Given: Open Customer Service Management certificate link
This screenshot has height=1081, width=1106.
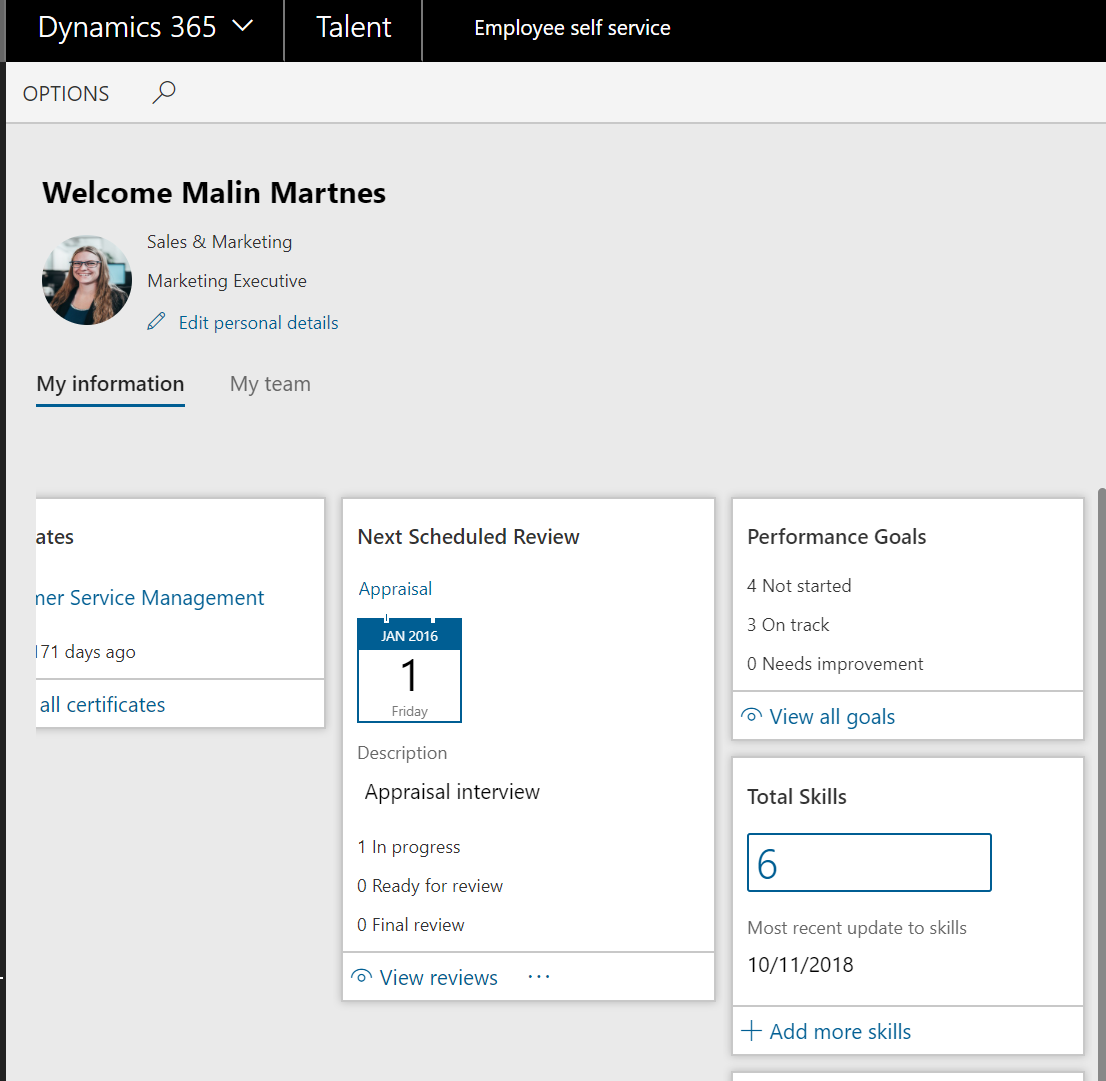Looking at the screenshot, I should click(x=150, y=598).
